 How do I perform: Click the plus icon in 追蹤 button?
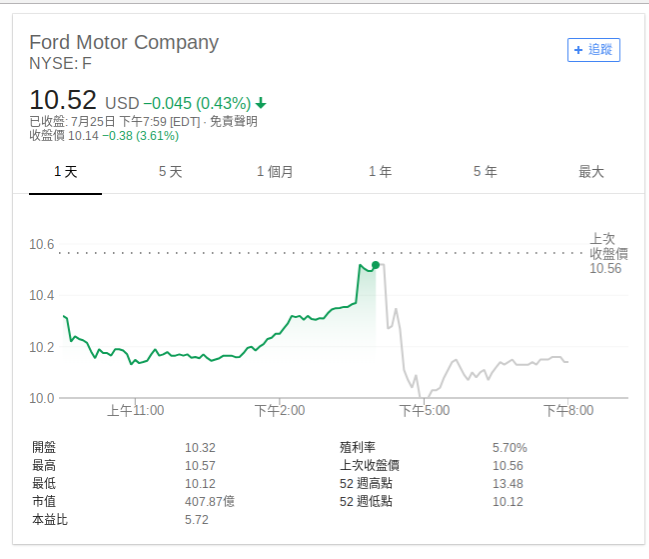pos(578,50)
